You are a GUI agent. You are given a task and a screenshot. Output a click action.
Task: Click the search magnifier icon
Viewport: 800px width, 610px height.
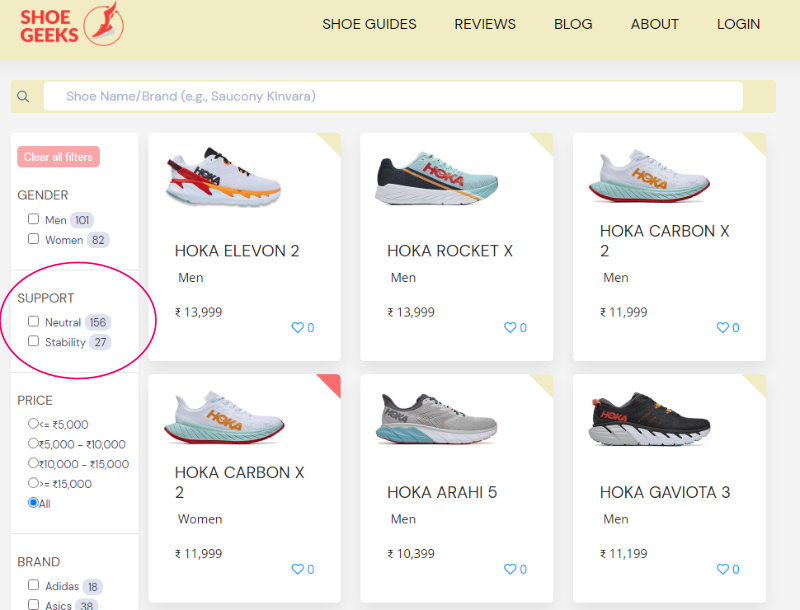coord(24,97)
